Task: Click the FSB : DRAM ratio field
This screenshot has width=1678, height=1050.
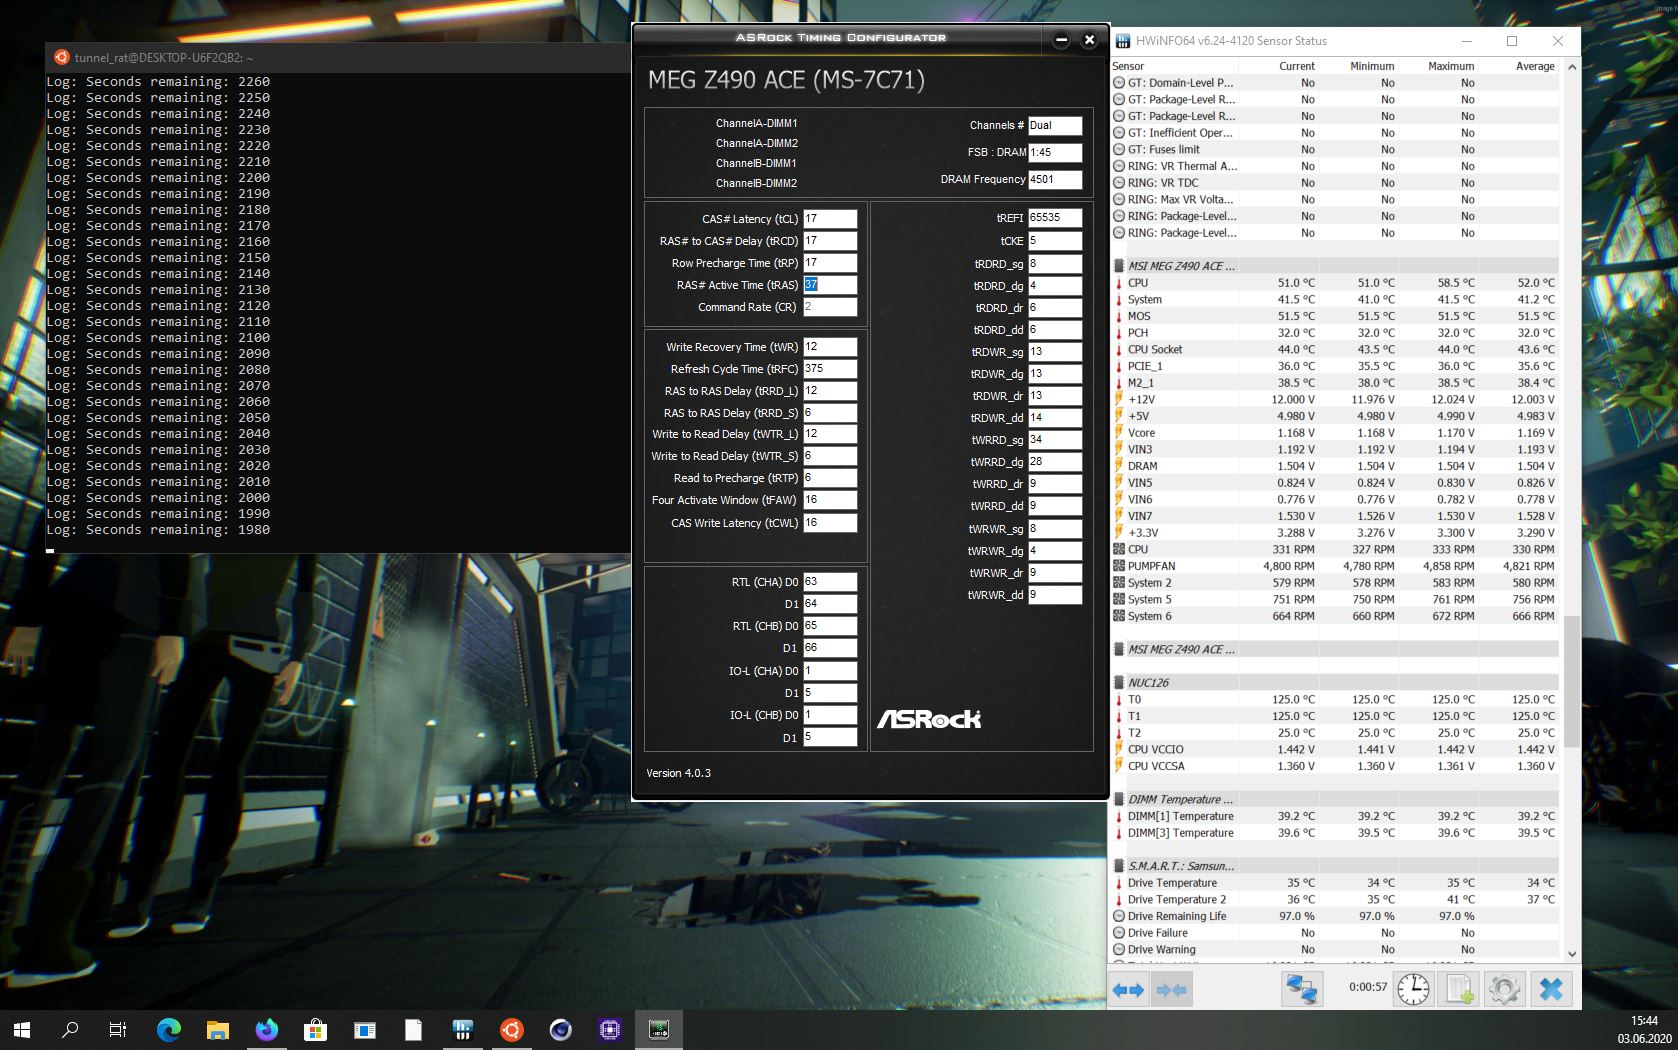Action: 1055,153
